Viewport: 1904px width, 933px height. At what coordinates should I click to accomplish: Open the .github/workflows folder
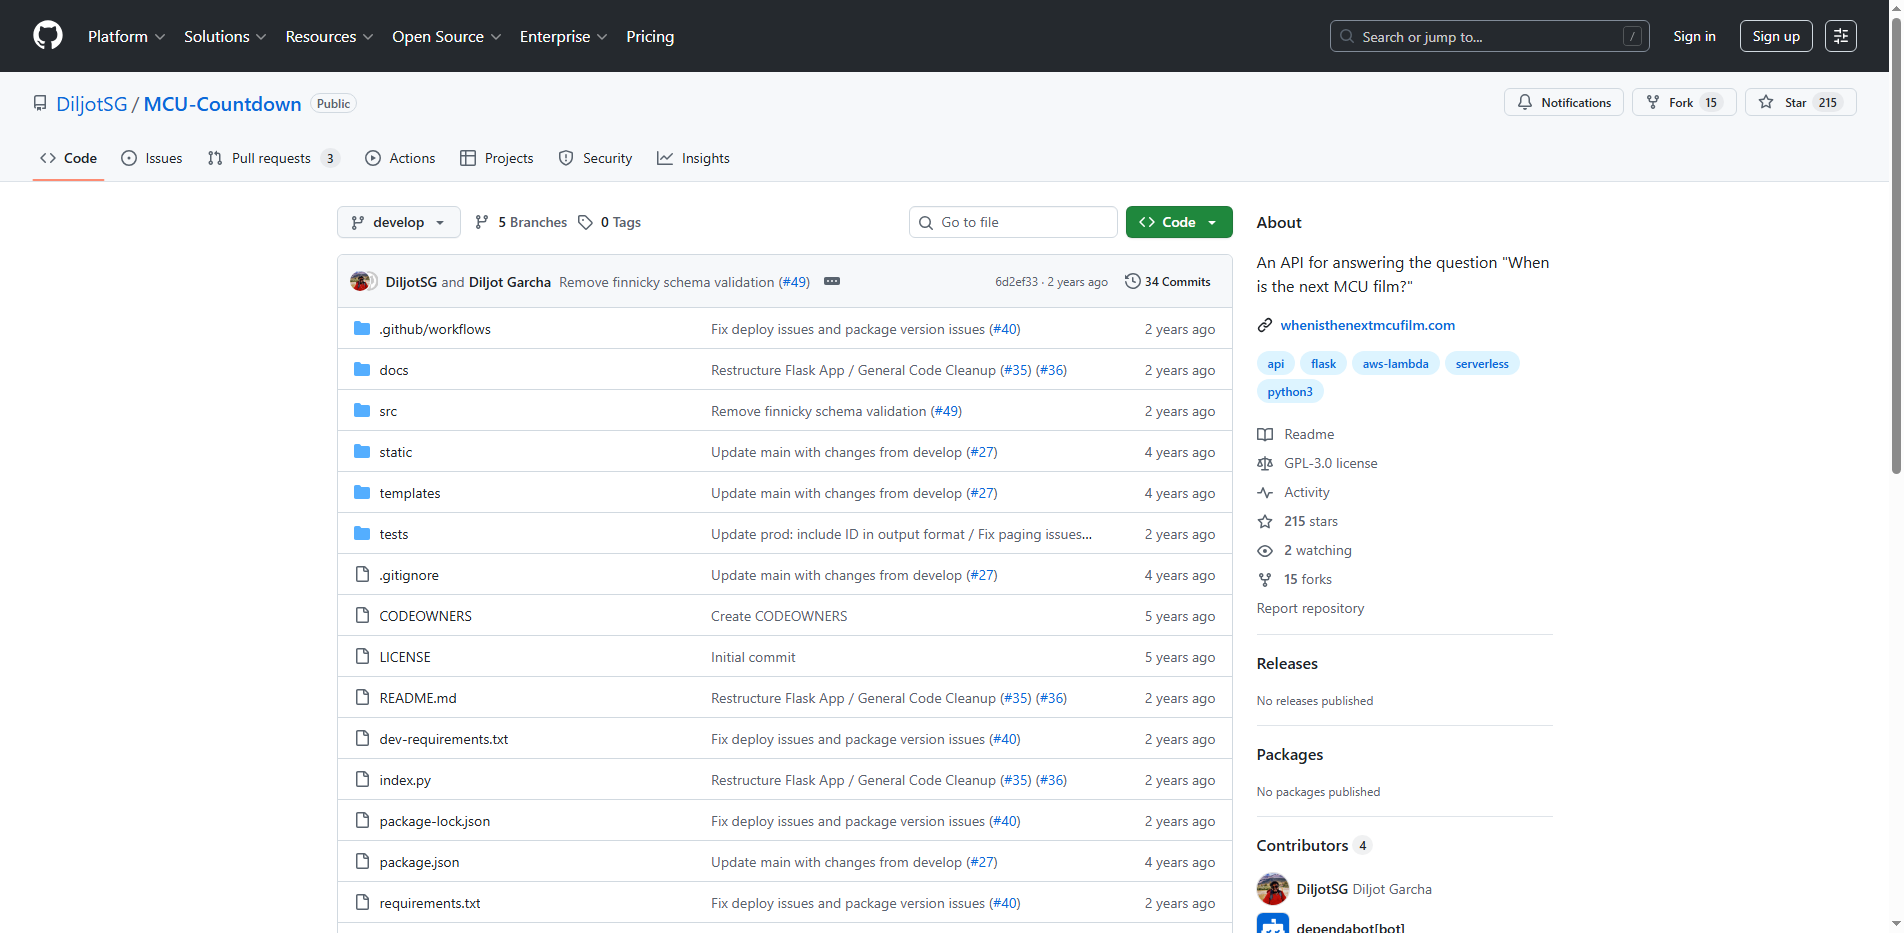435,329
